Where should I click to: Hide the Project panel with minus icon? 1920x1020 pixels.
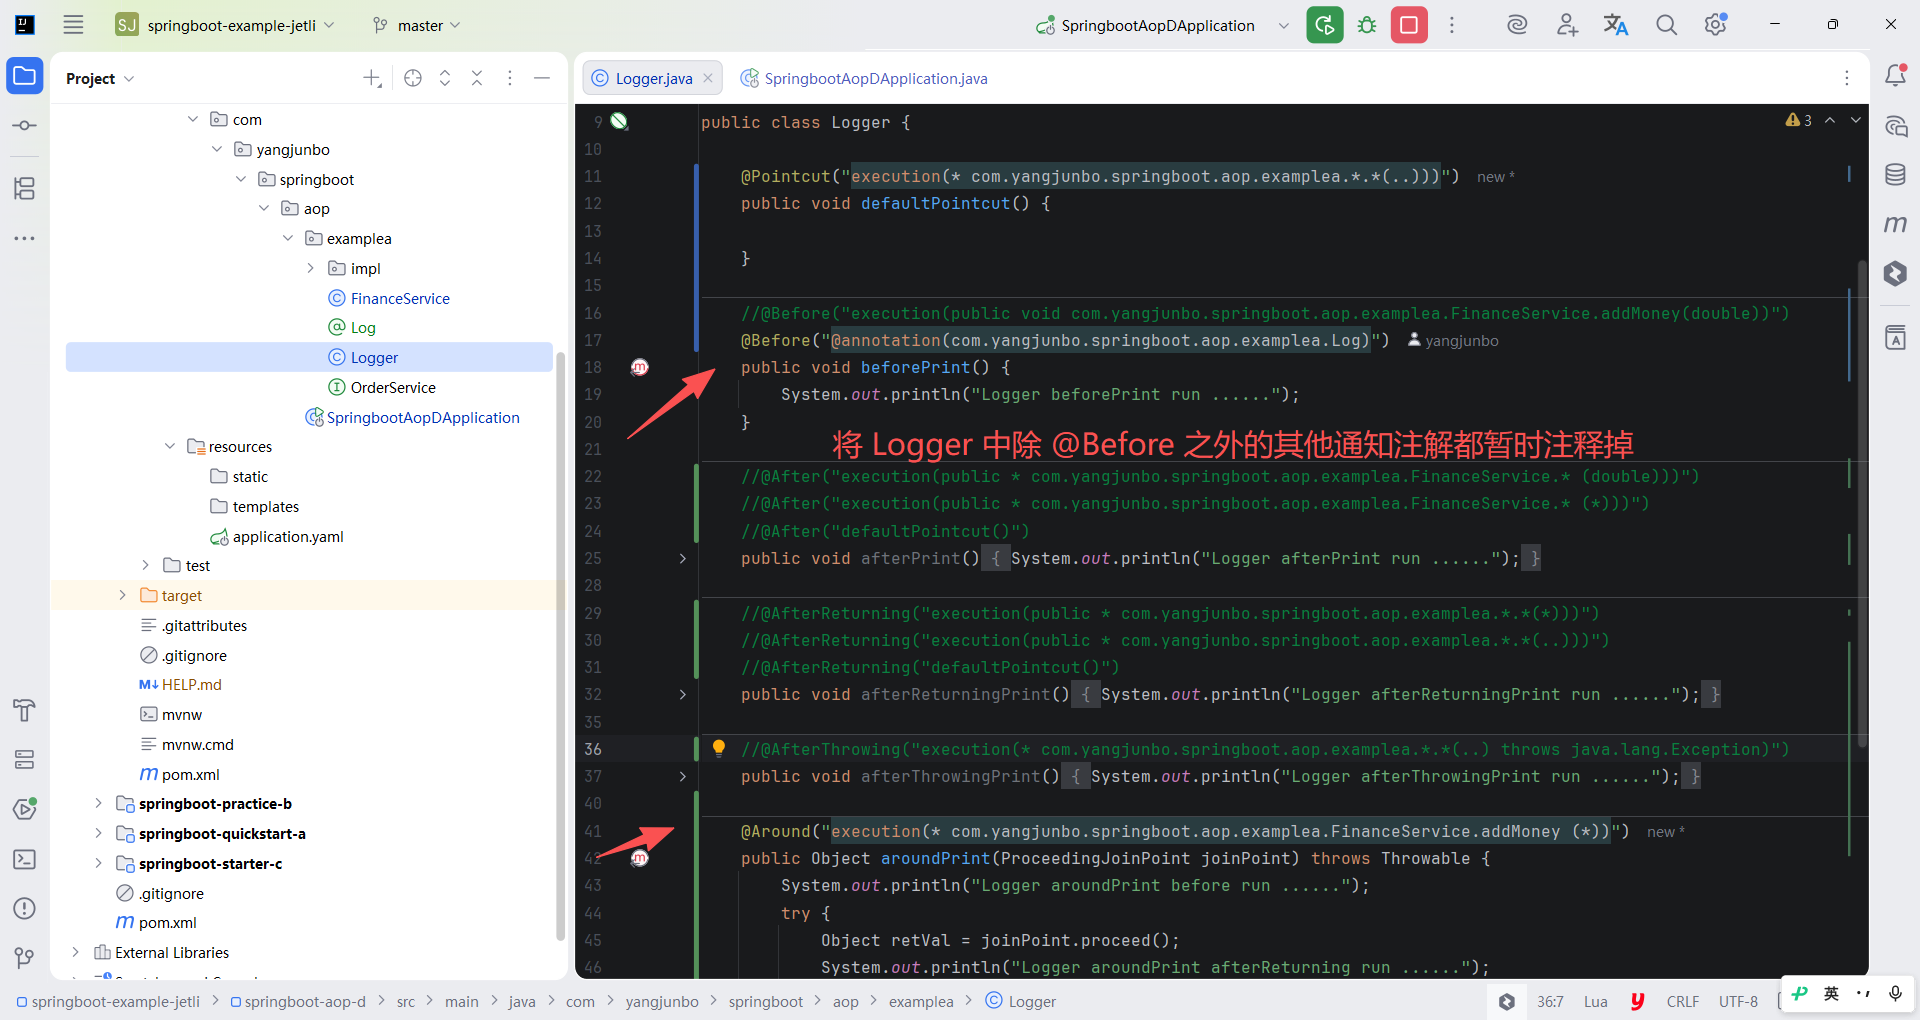click(x=542, y=78)
